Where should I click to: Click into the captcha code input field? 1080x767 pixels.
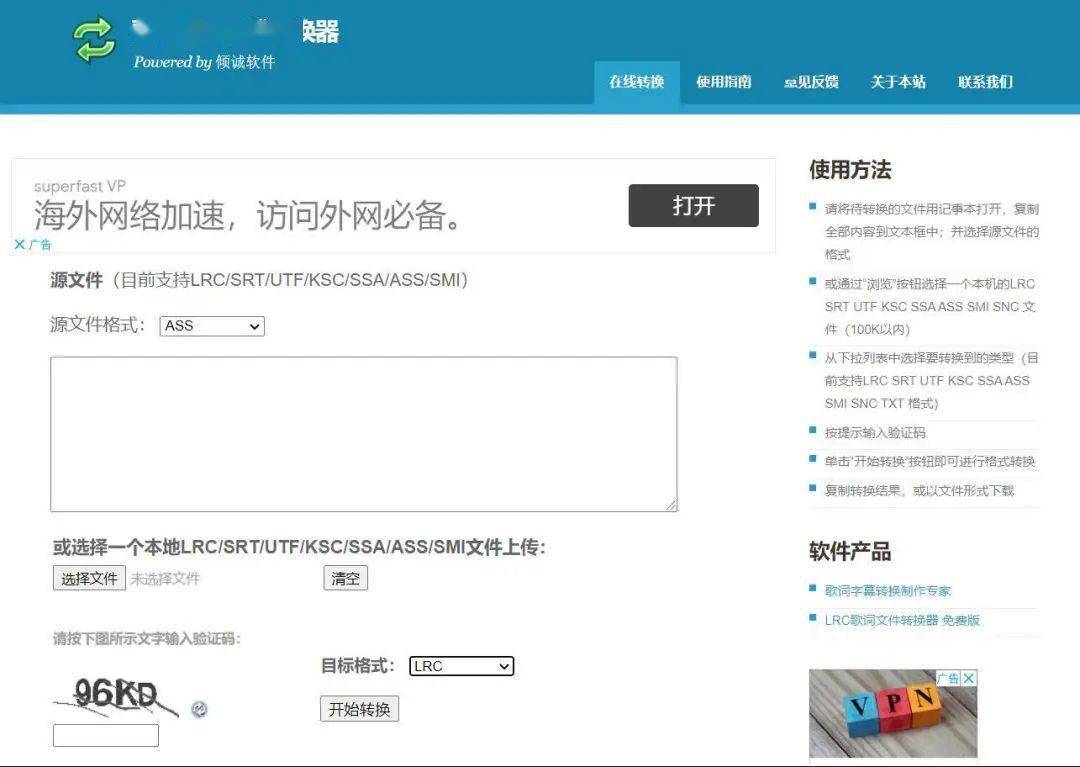click(106, 735)
